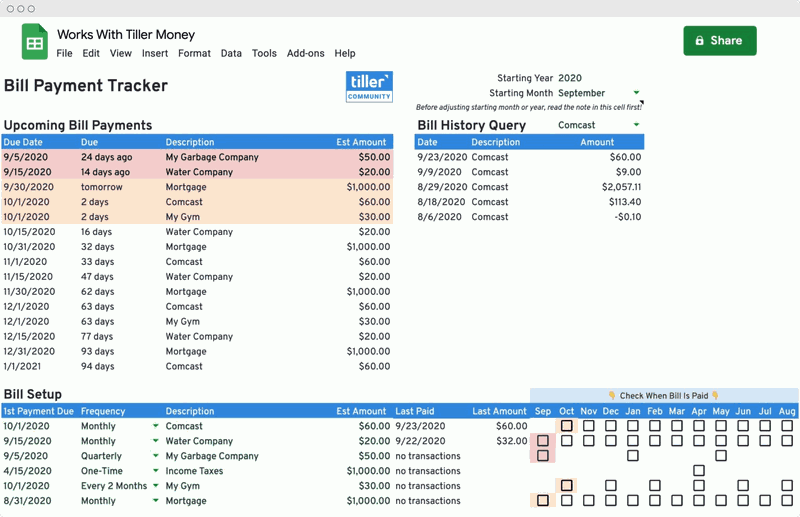Select the '94 days' due cell
Screen dimensions: 800x517
(x=97, y=366)
